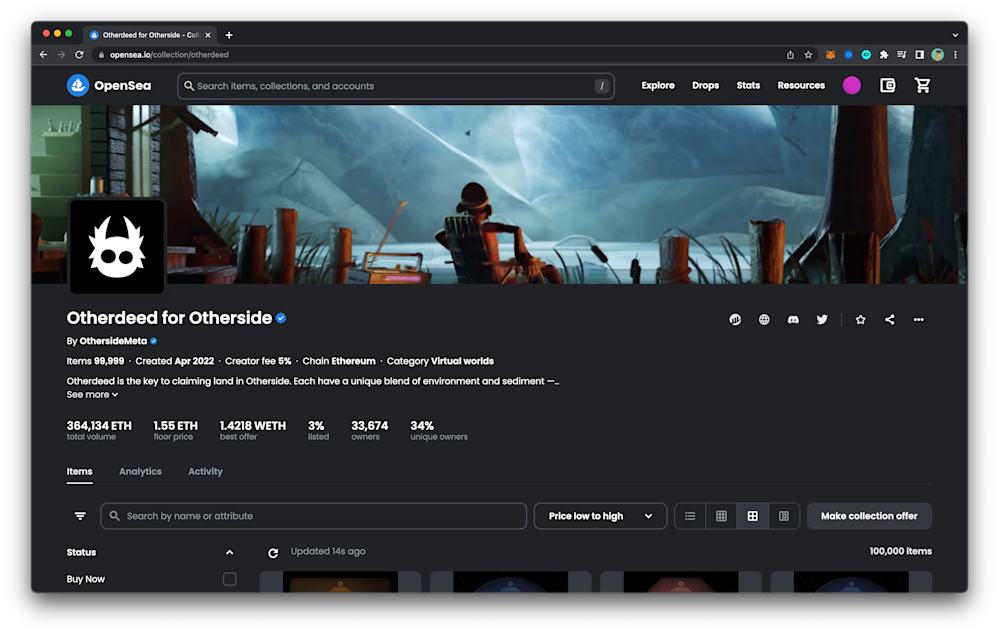Open the Chrome three-dot menu
This screenshot has height=634, width=999.
pyautogui.click(x=955, y=55)
